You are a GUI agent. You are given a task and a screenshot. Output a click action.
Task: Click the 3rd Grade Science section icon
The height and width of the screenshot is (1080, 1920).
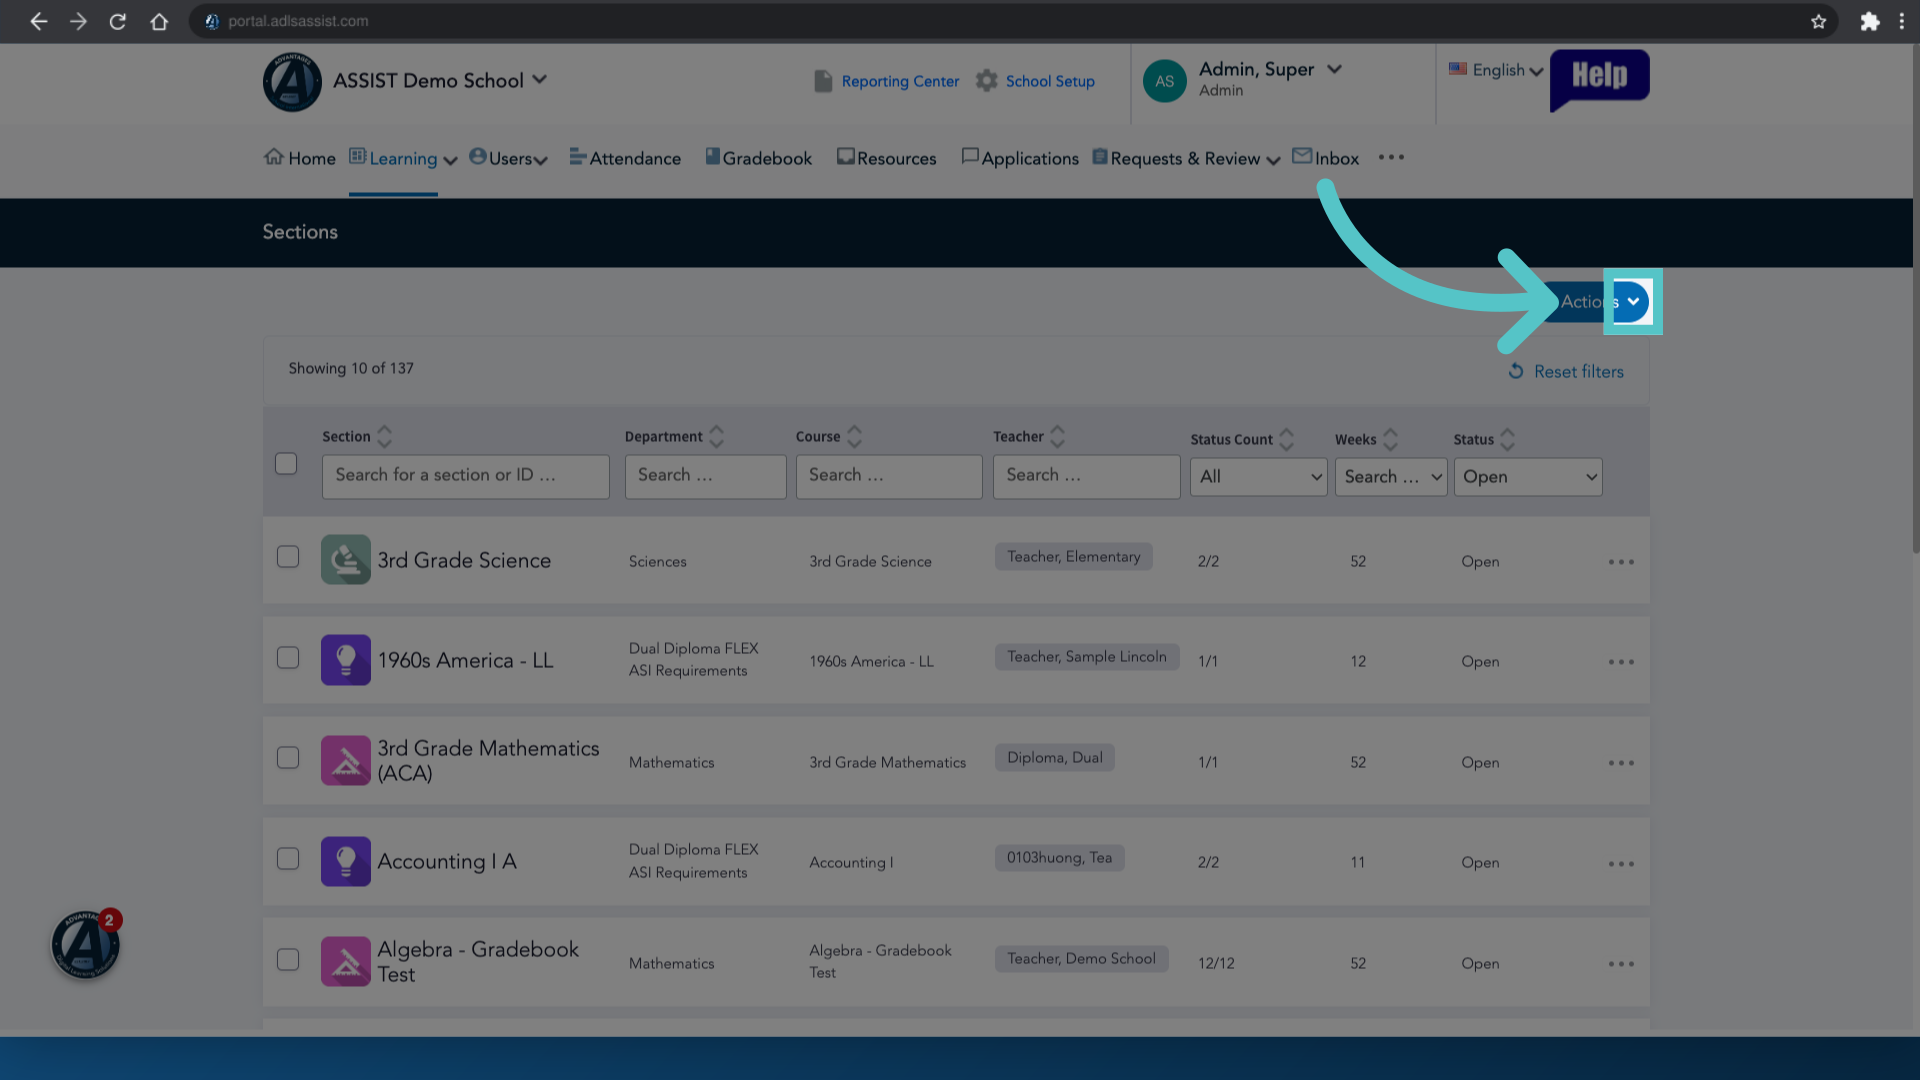346,560
